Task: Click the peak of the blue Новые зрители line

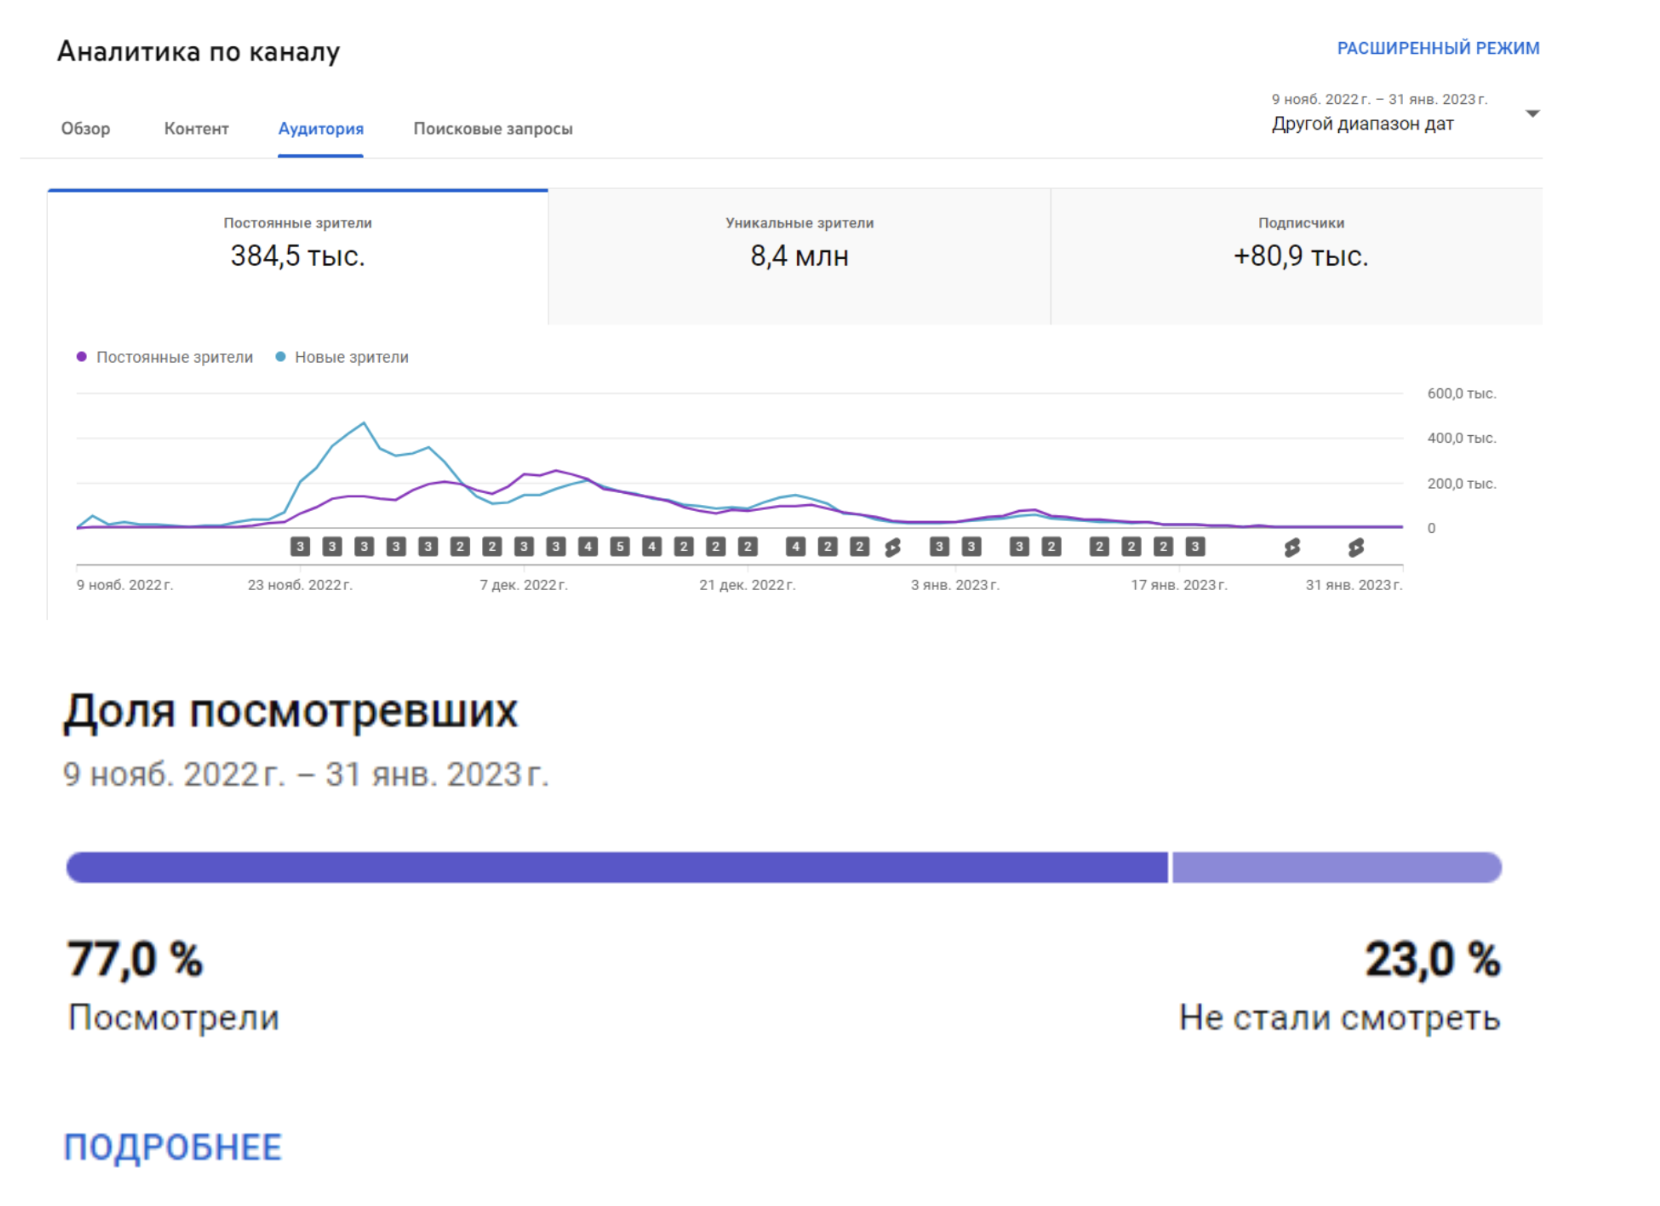Action: point(364,423)
